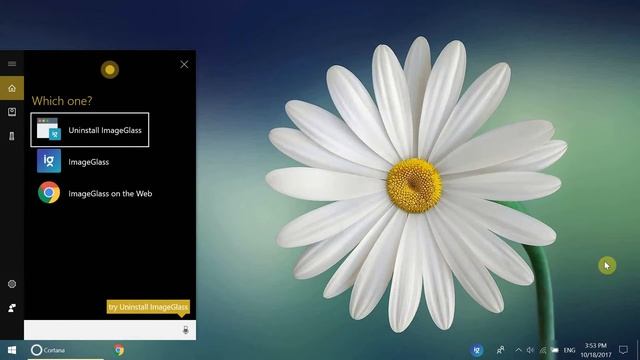
Task: Open Chrome from the taskbar
Action: pyautogui.click(x=119, y=350)
